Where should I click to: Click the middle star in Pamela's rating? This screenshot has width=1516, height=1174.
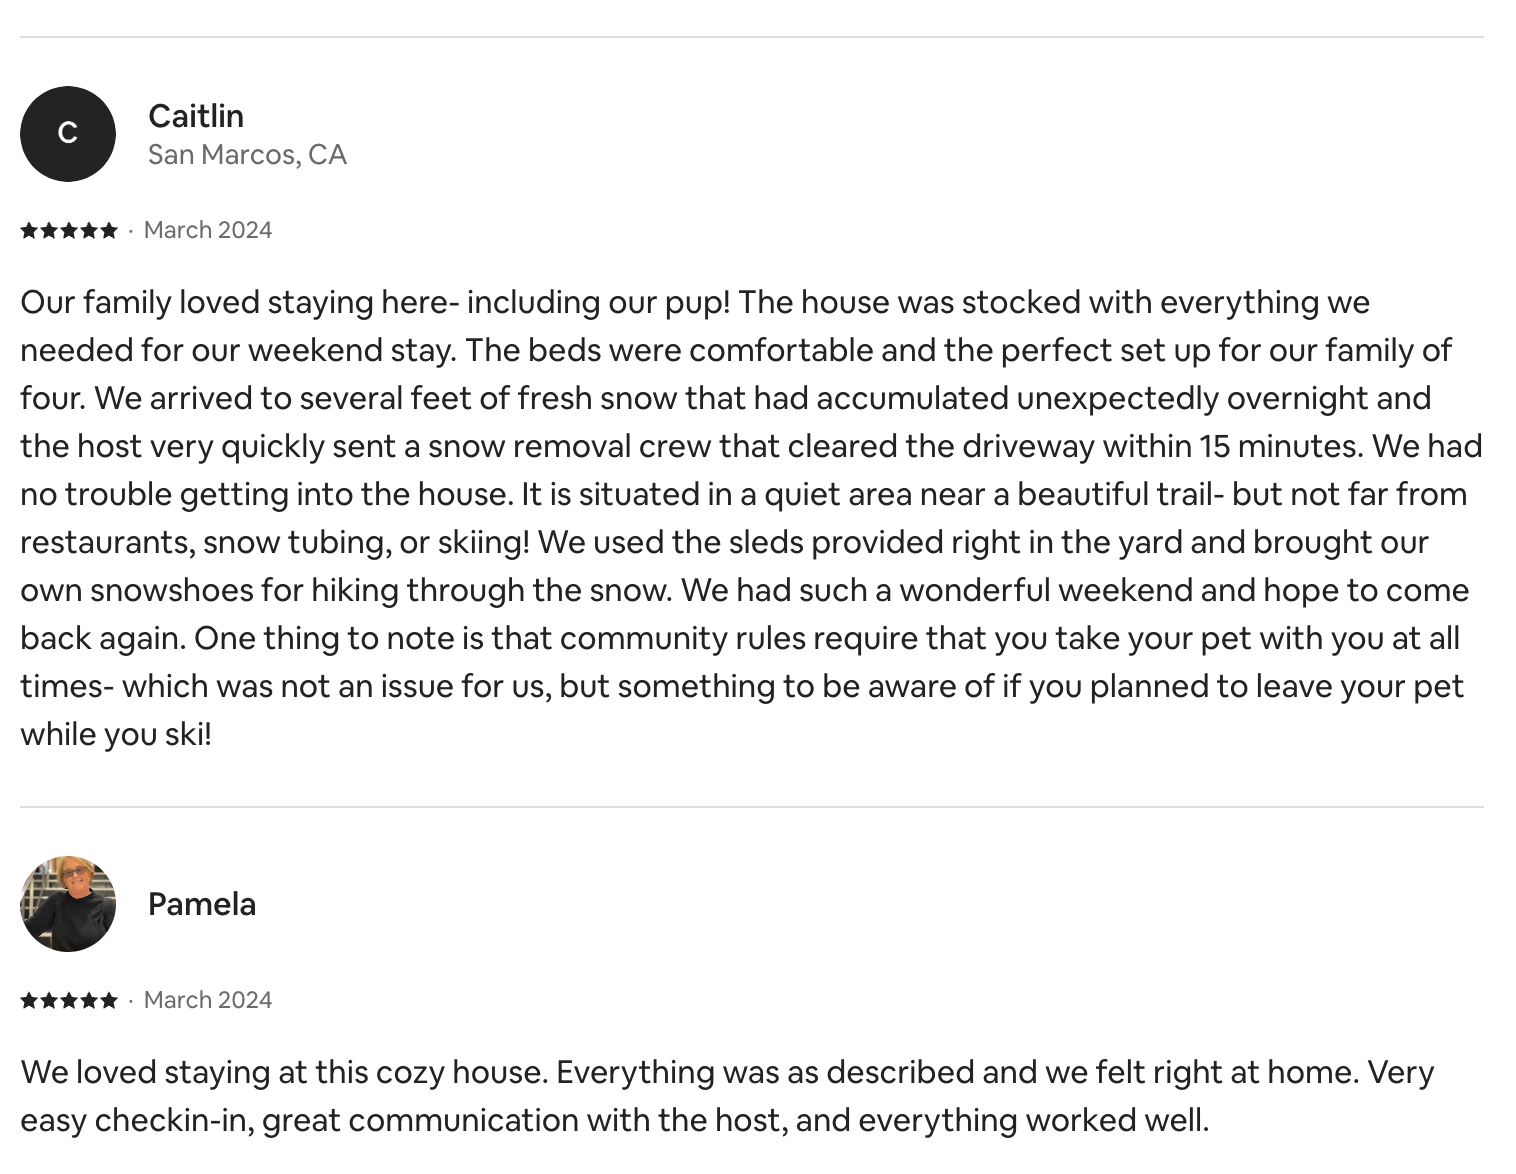click(69, 1001)
